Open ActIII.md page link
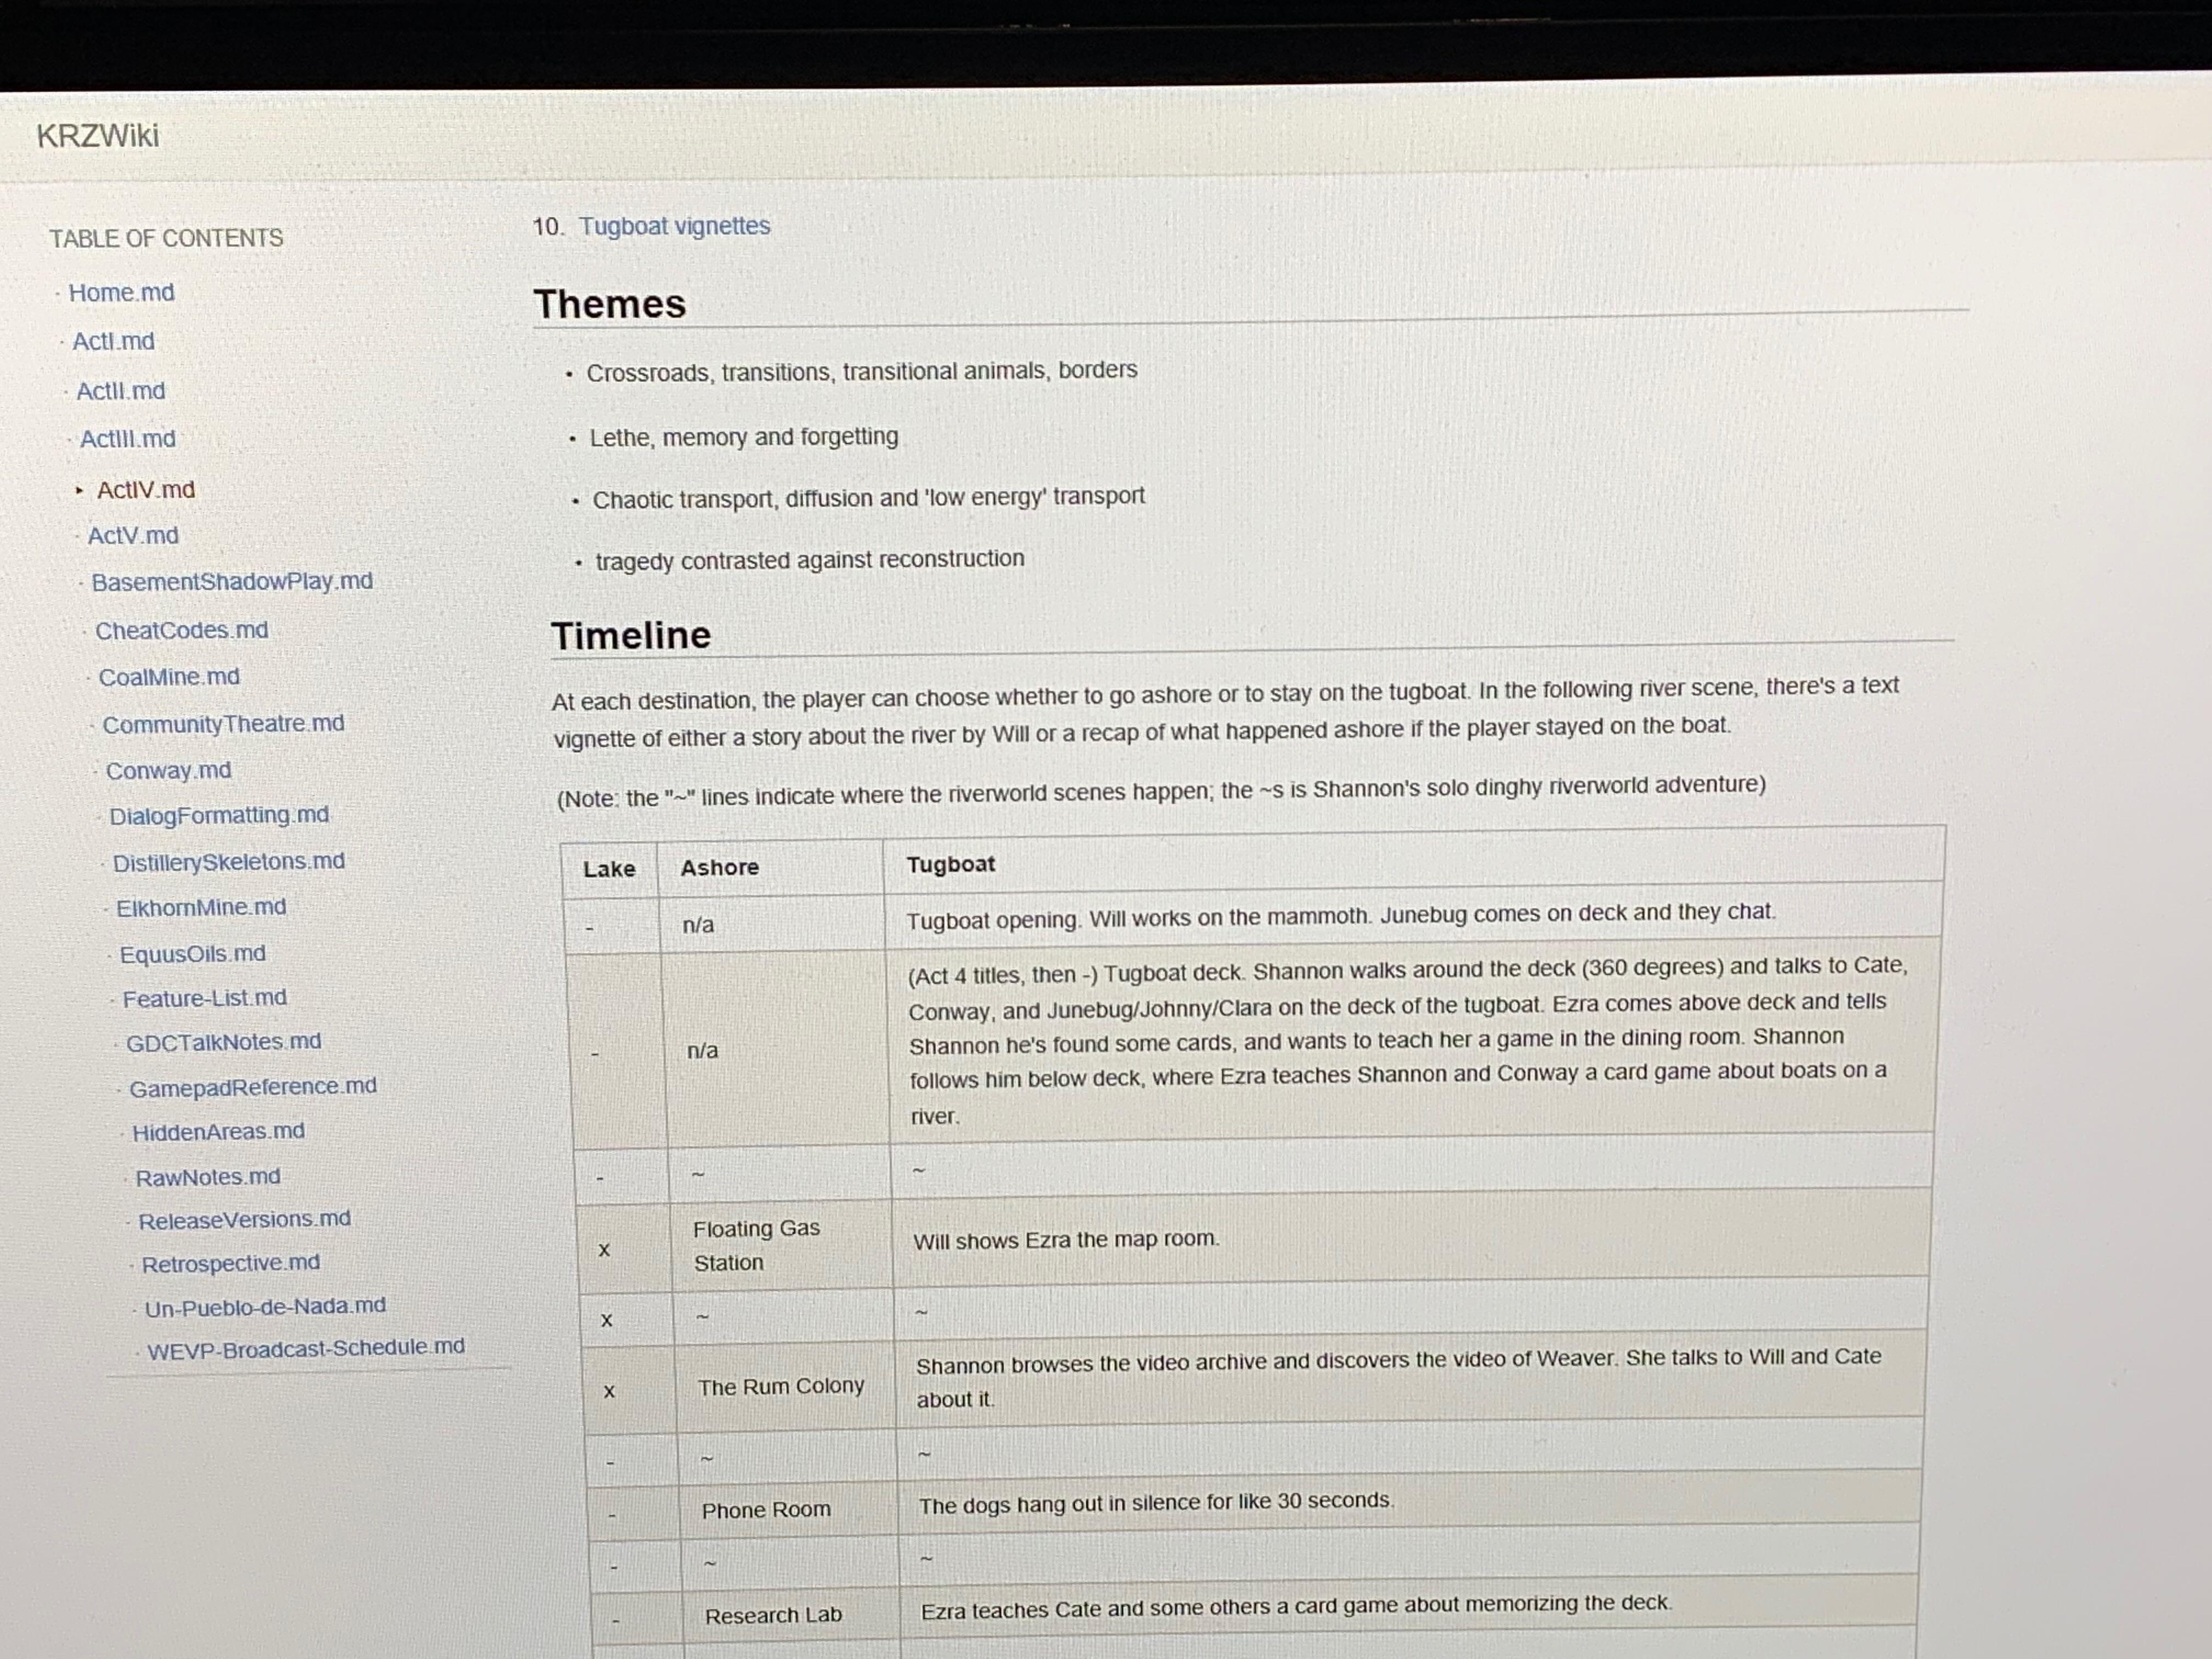The height and width of the screenshot is (1659, 2212). pyautogui.click(x=127, y=439)
